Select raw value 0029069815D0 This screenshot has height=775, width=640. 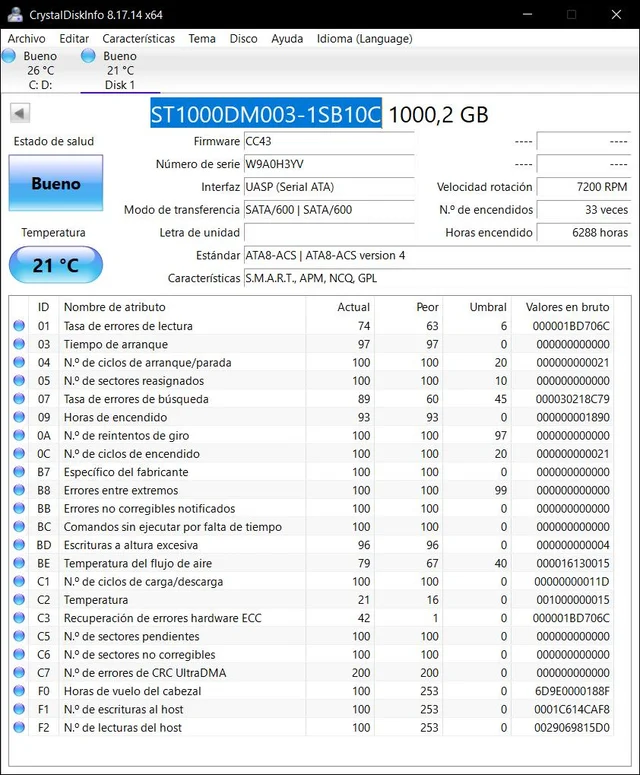[572, 728]
